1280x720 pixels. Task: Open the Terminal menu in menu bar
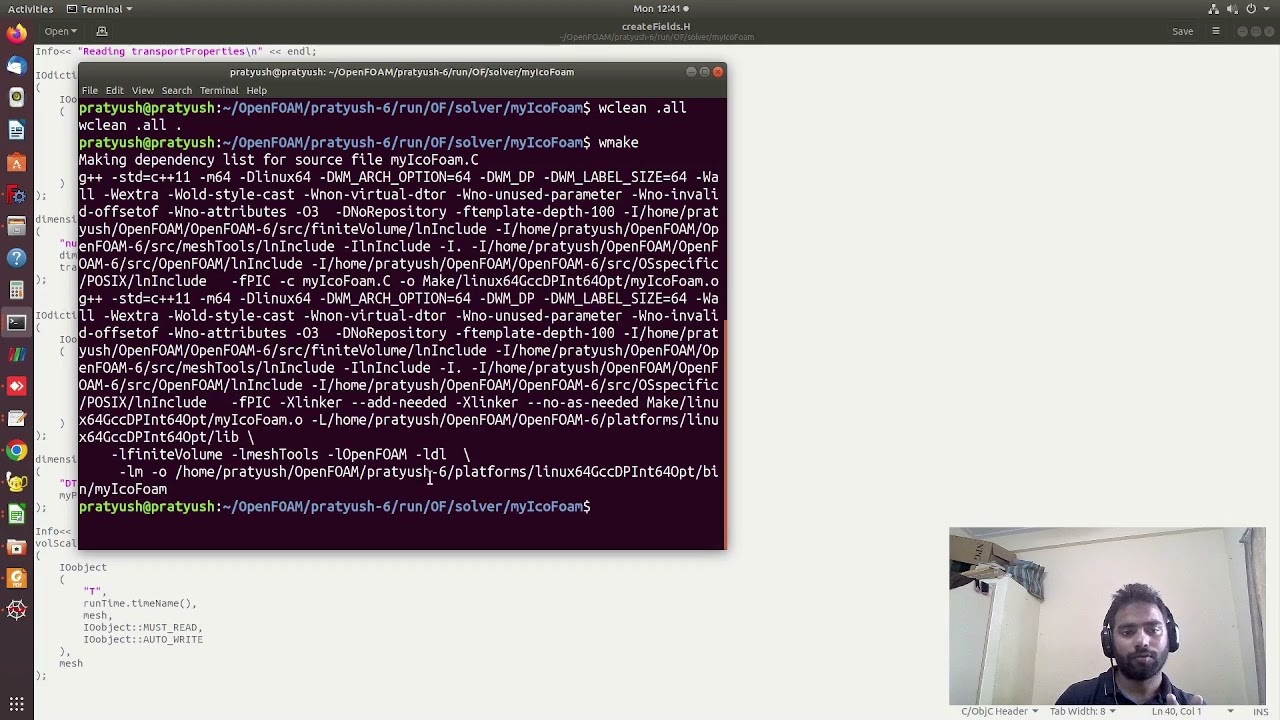pos(219,90)
